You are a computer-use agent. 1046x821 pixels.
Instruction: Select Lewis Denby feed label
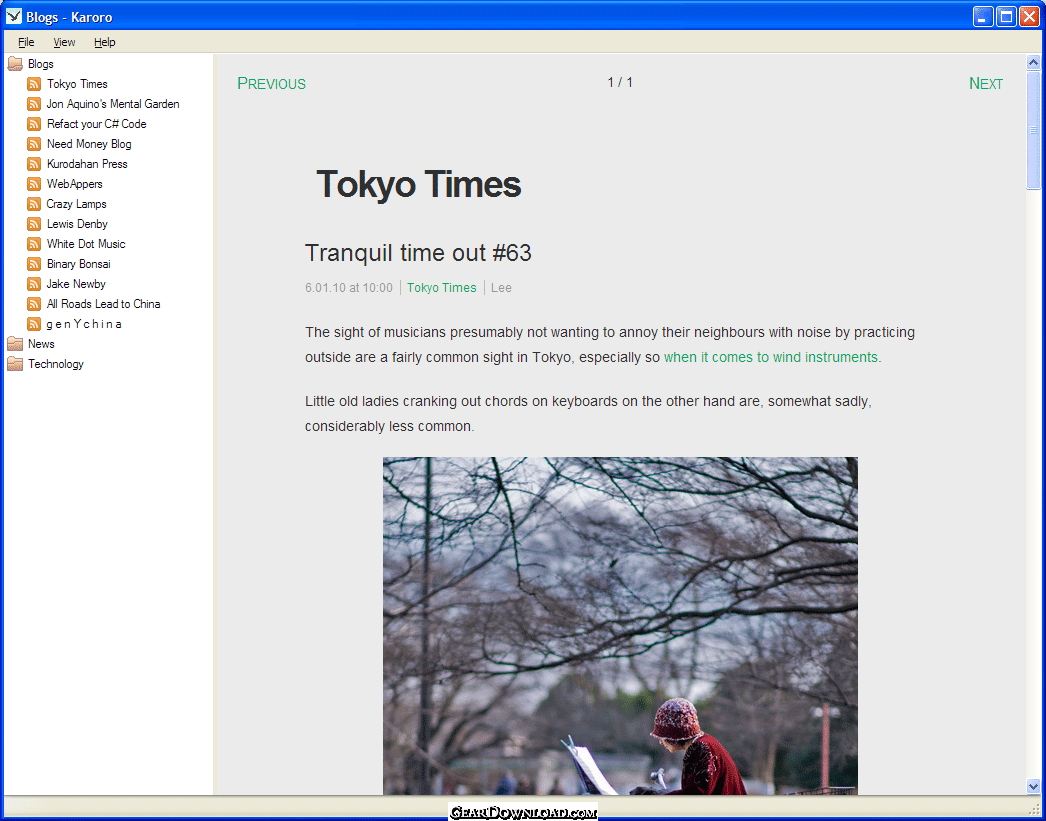(77, 224)
